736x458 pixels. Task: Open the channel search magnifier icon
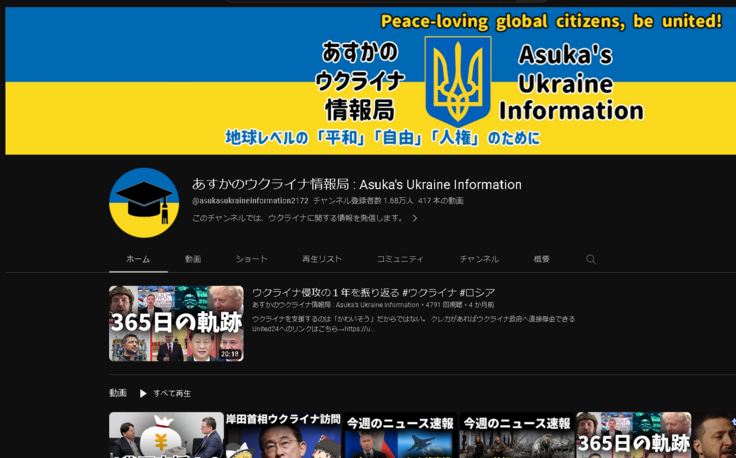[590, 260]
